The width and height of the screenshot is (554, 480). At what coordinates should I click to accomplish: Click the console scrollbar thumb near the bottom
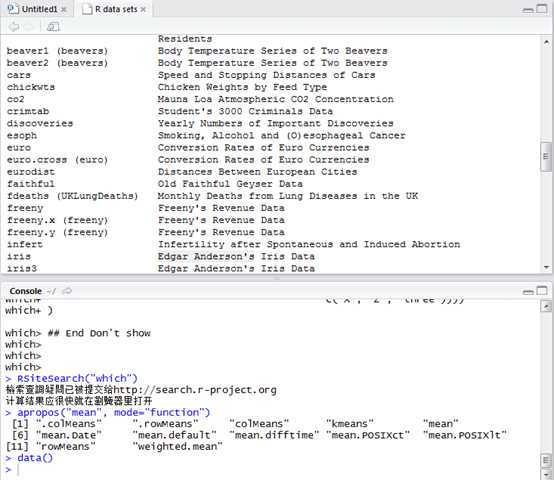pyautogui.click(x=546, y=461)
